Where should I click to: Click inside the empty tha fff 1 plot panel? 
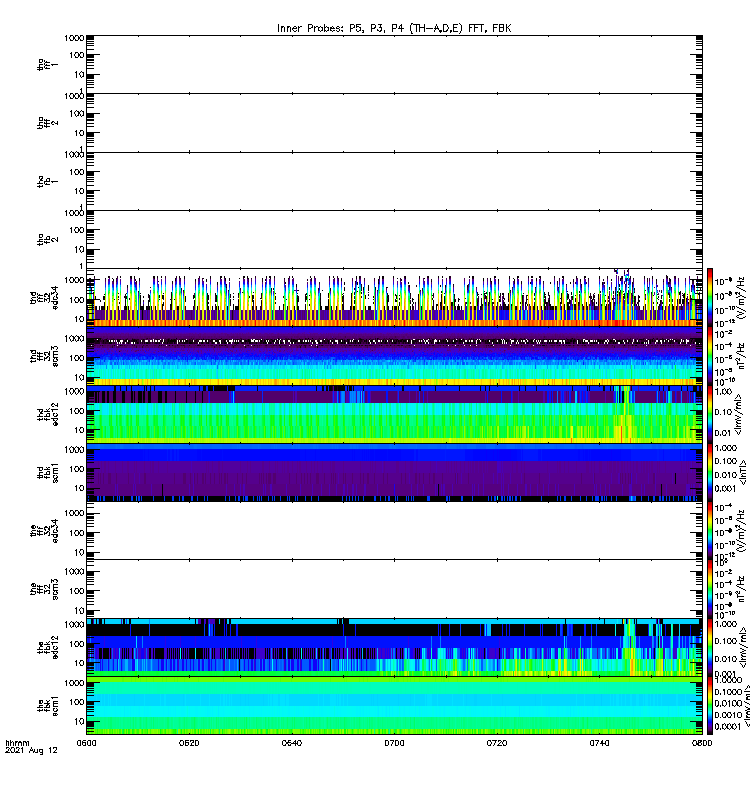pos(394,64)
